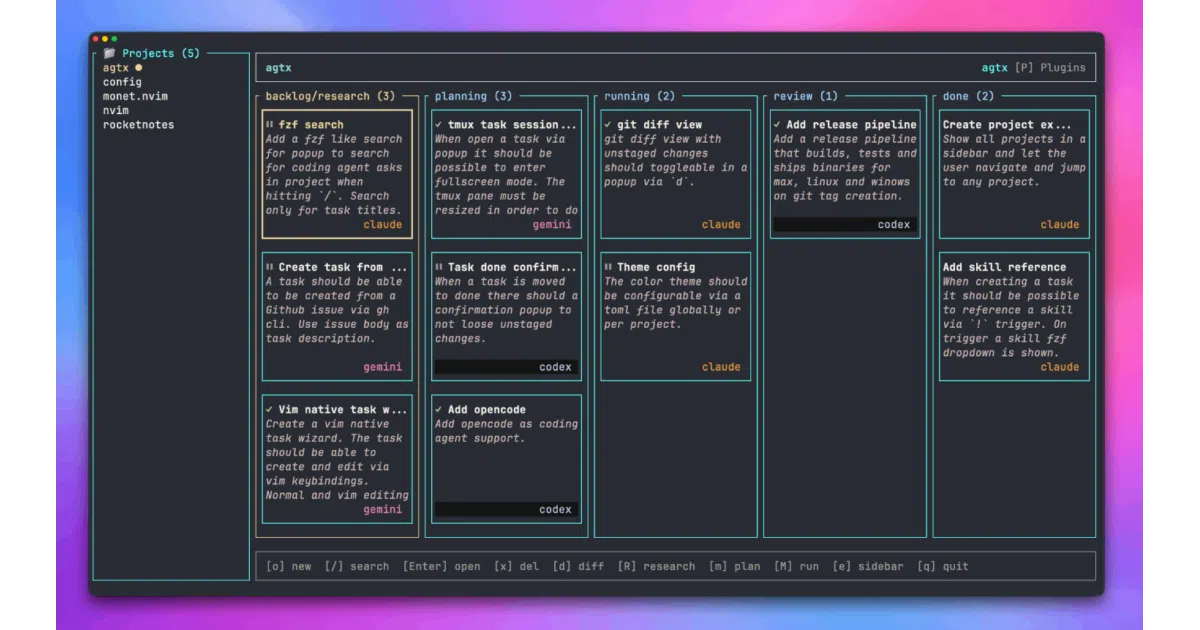Screen dimensions: 1200x630
Task: Click the Projects (5) panel title
Action: pyautogui.click(x=161, y=53)
